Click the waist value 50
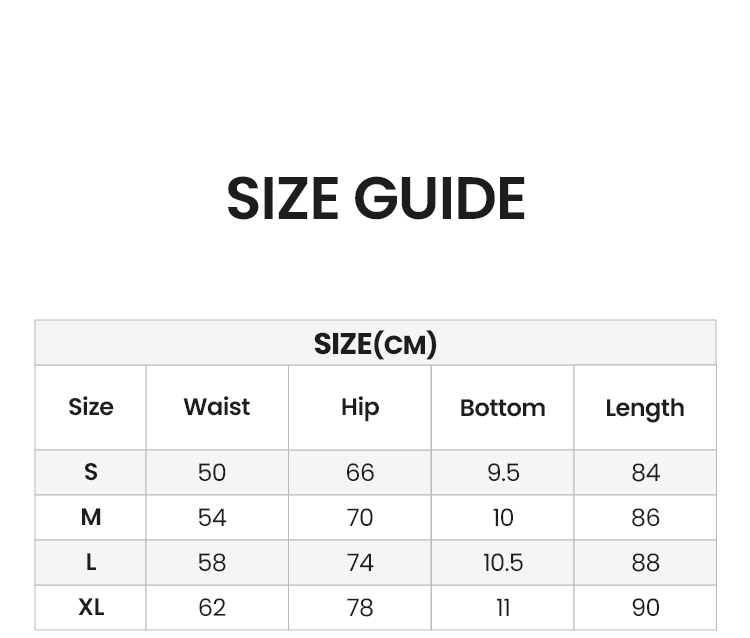 click(x=212, y=473)
